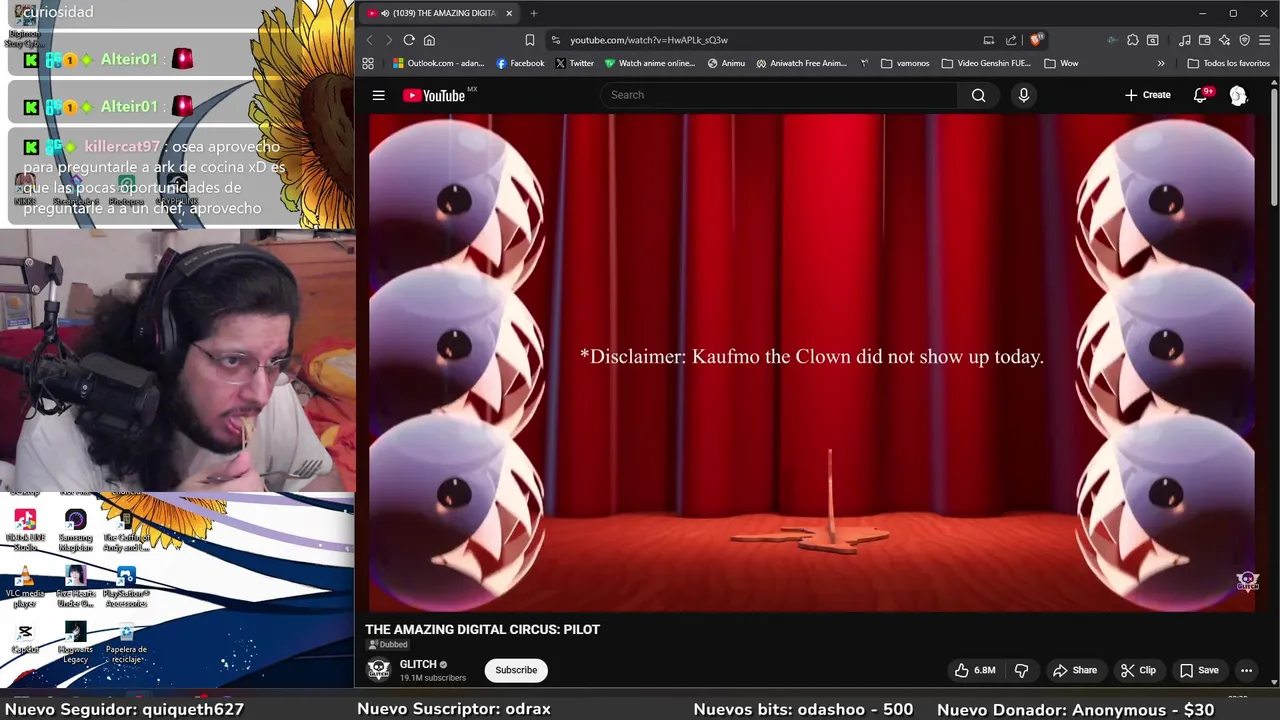Expand the Wow bookmarks folder
1280x720 pixels.
[x=1061, y=63]
